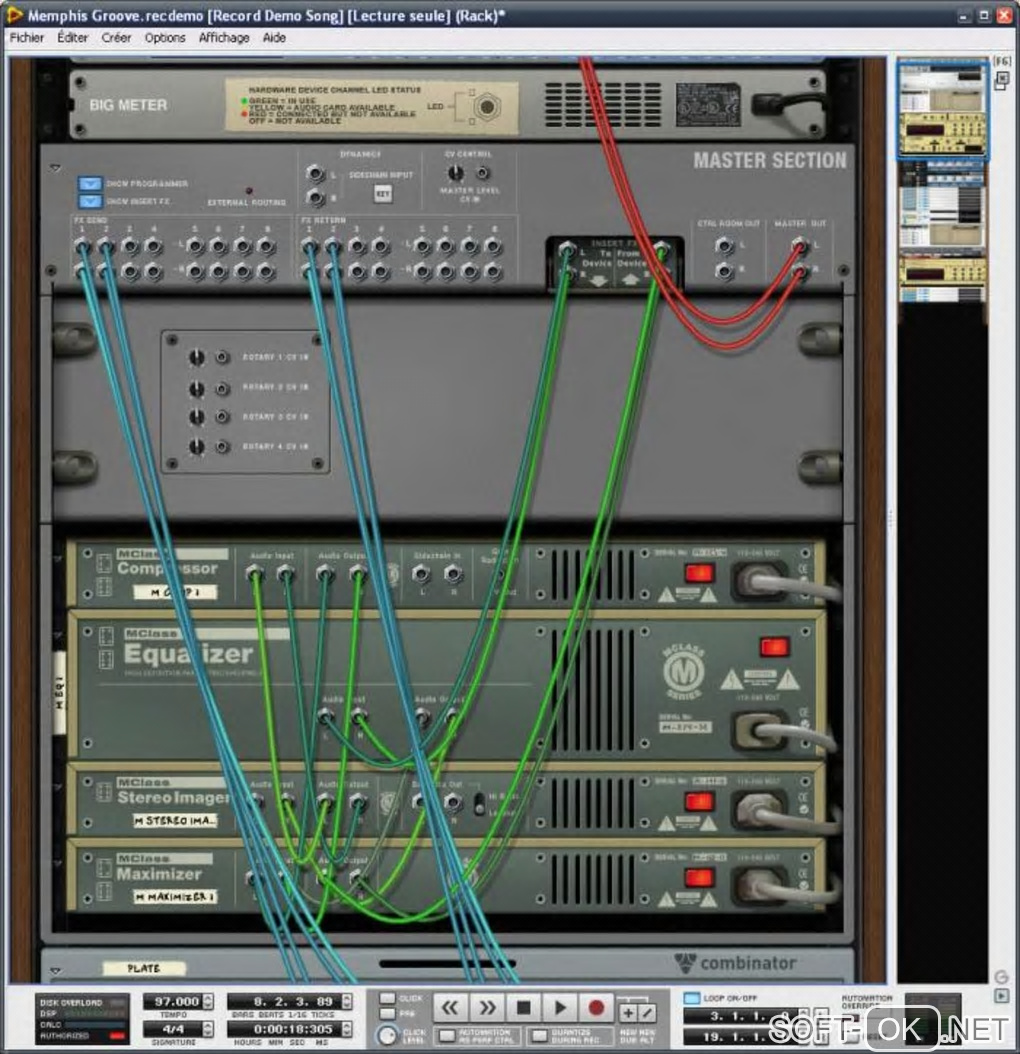
Task: Toggle the Stereo Imager Hi/Lo band switch
Action: coord(479,803)
